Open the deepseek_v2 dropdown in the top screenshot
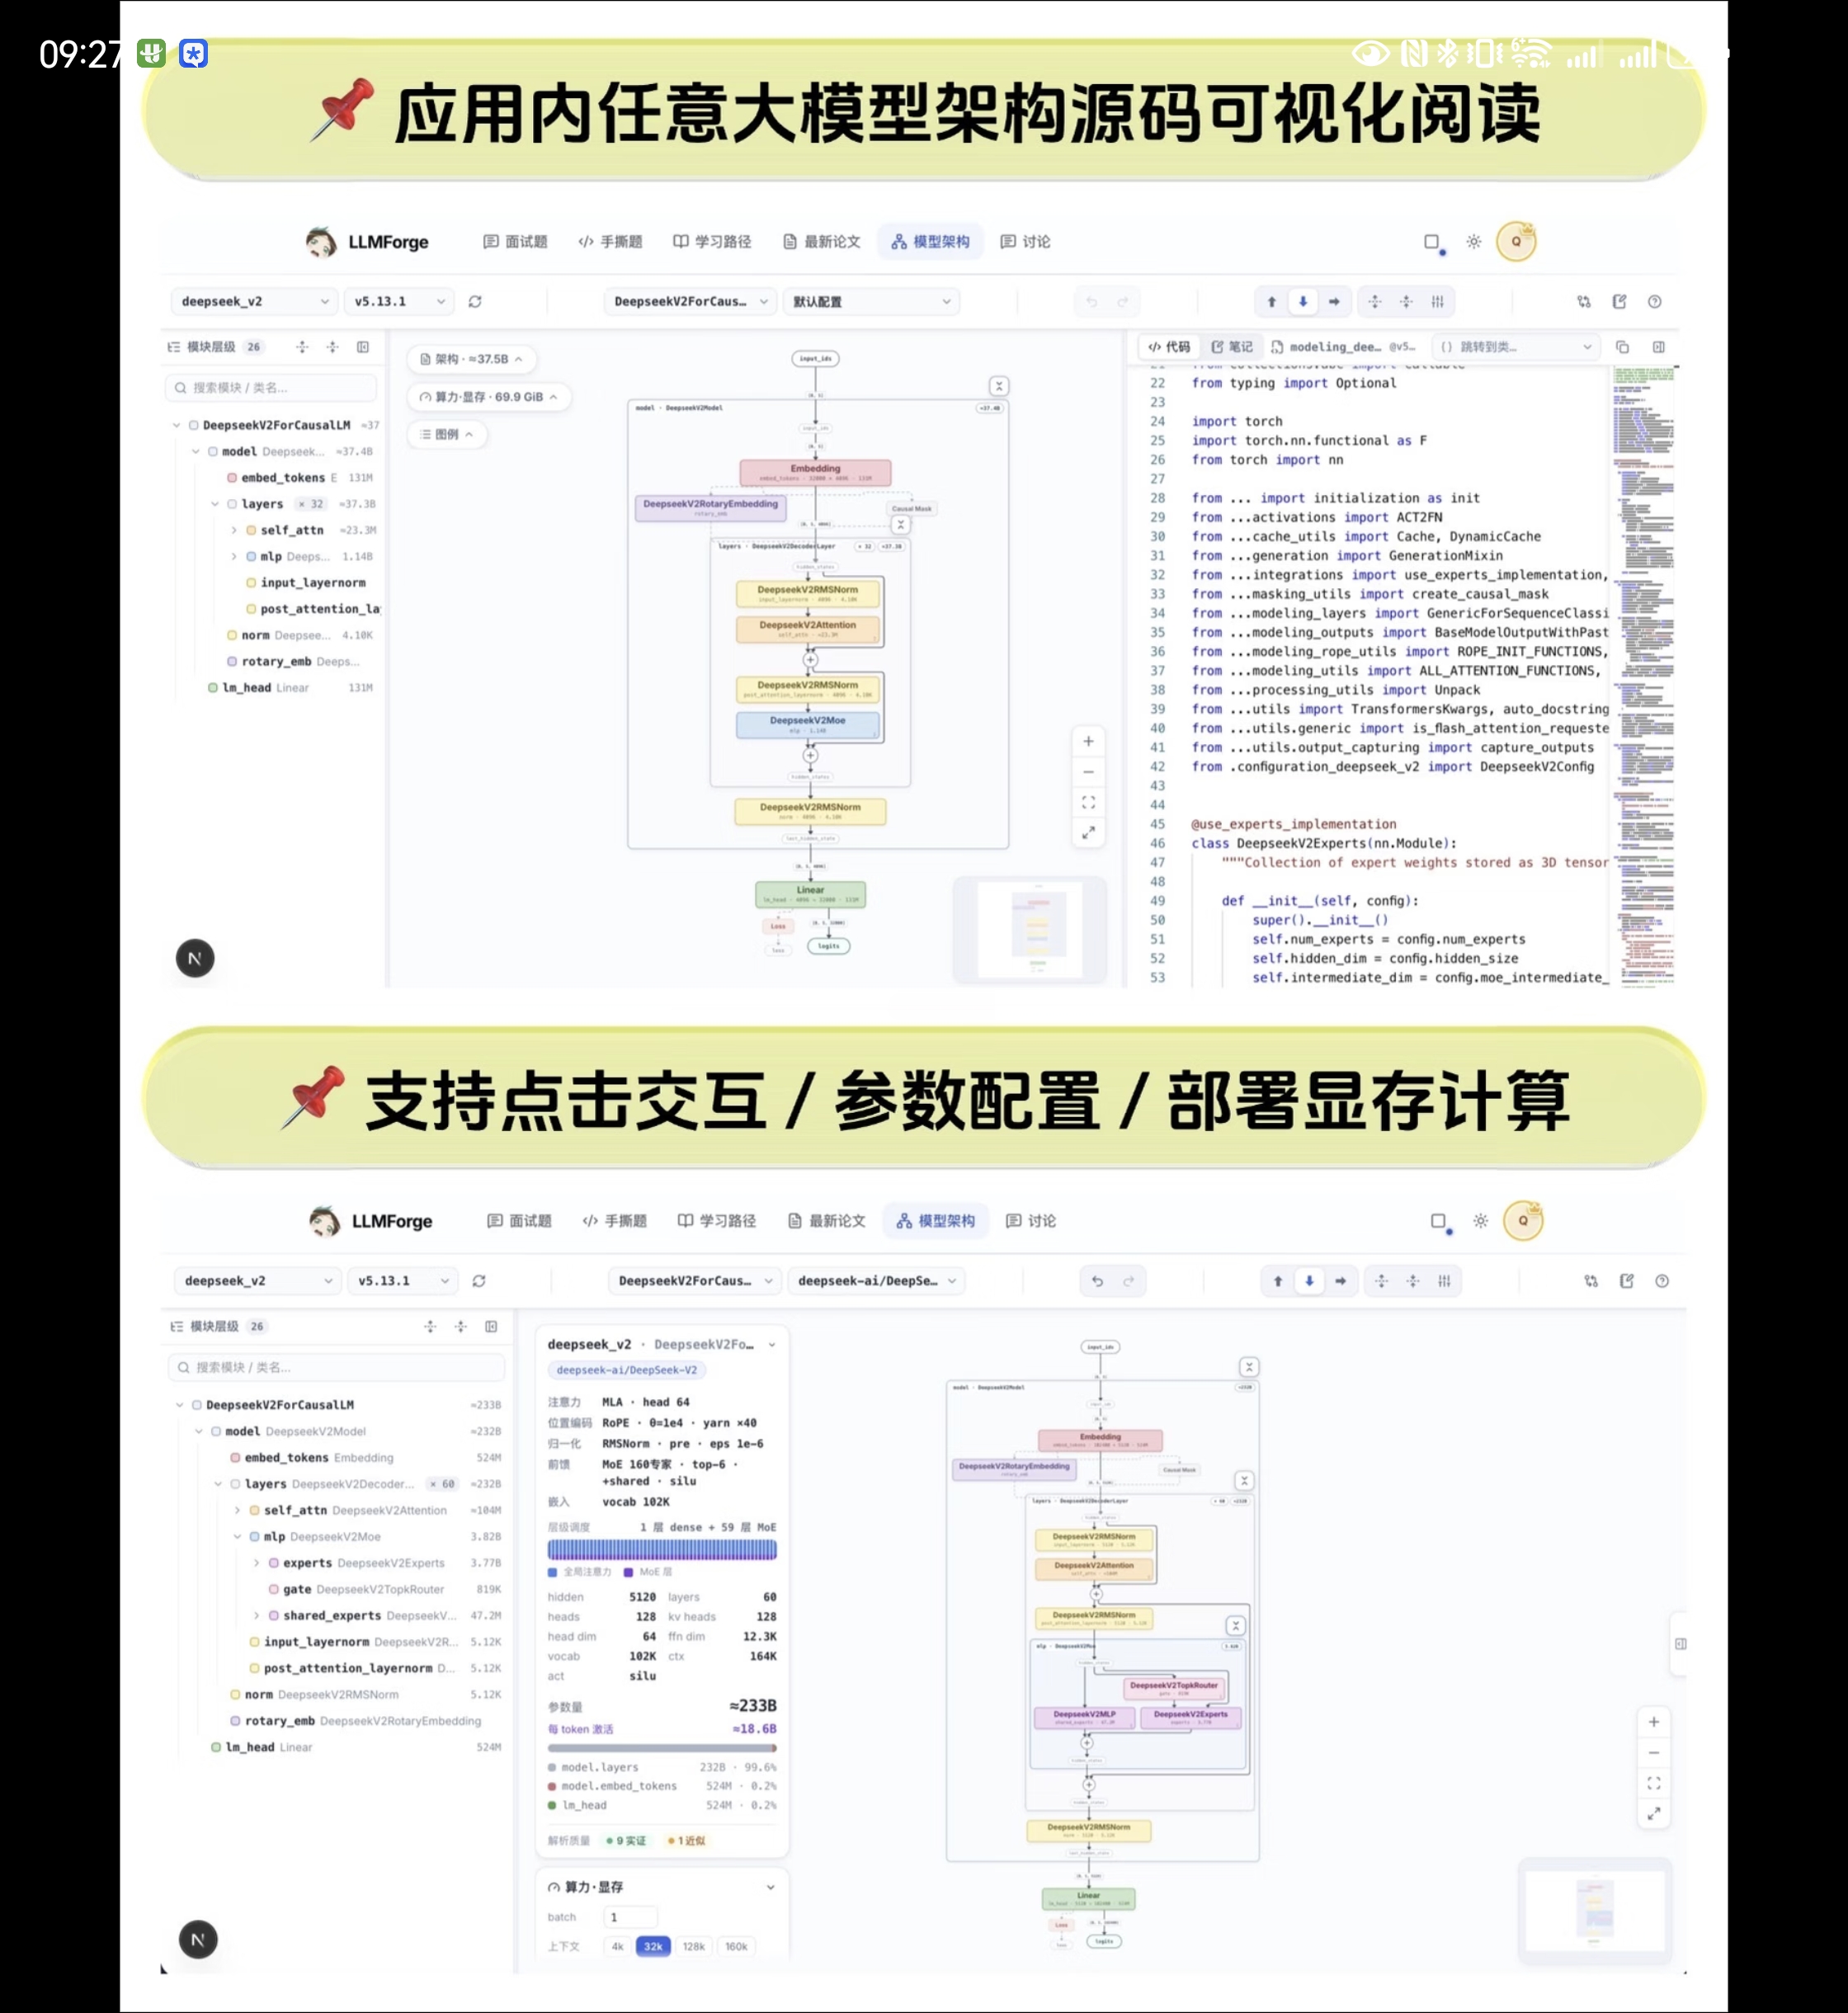 (254, 301)
